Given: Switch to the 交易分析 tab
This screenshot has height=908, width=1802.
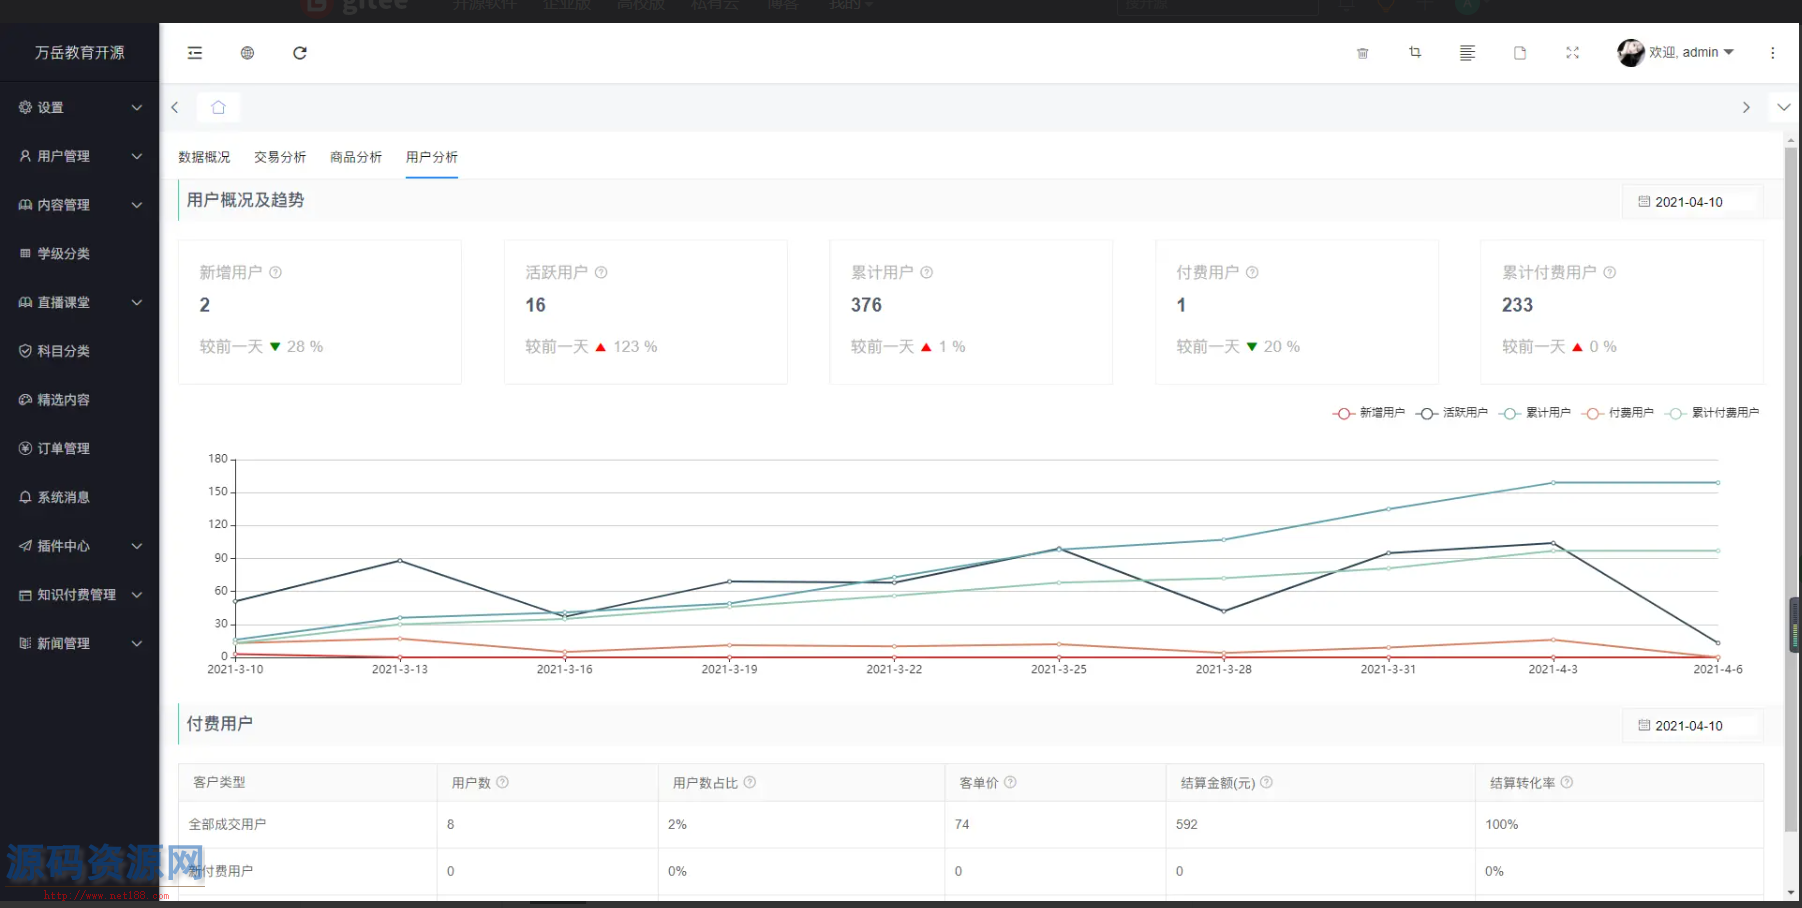Looking at the screenshot, I should pyautogui.click(x=280, y=157).
